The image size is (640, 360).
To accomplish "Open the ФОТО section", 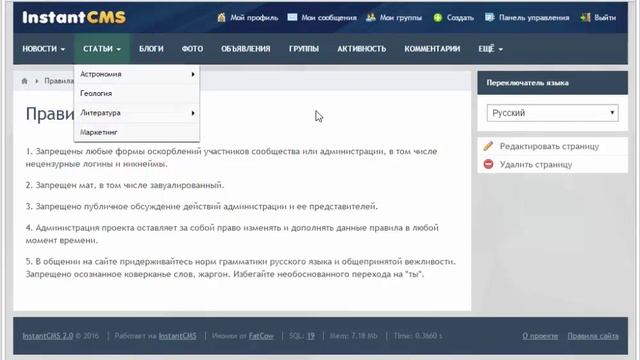I will tap(192, 49).
